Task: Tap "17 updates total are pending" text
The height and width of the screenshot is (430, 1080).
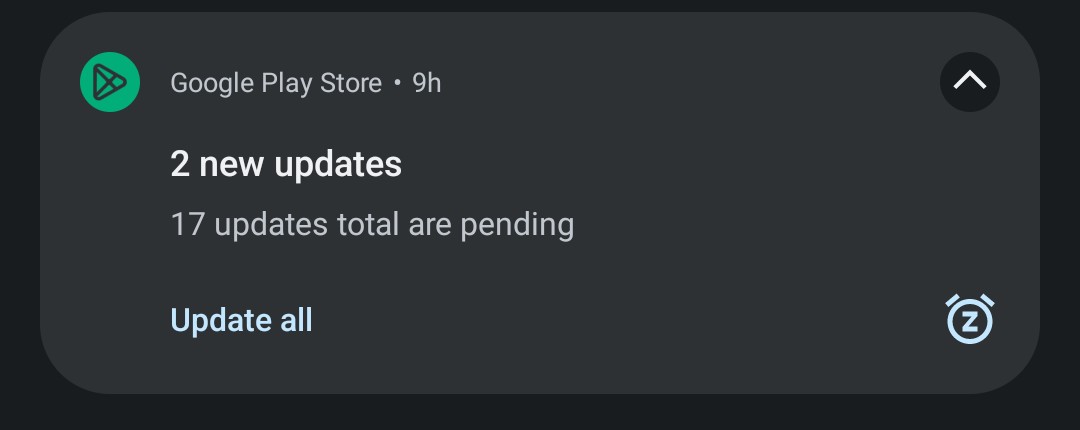Action: point(372,225)
